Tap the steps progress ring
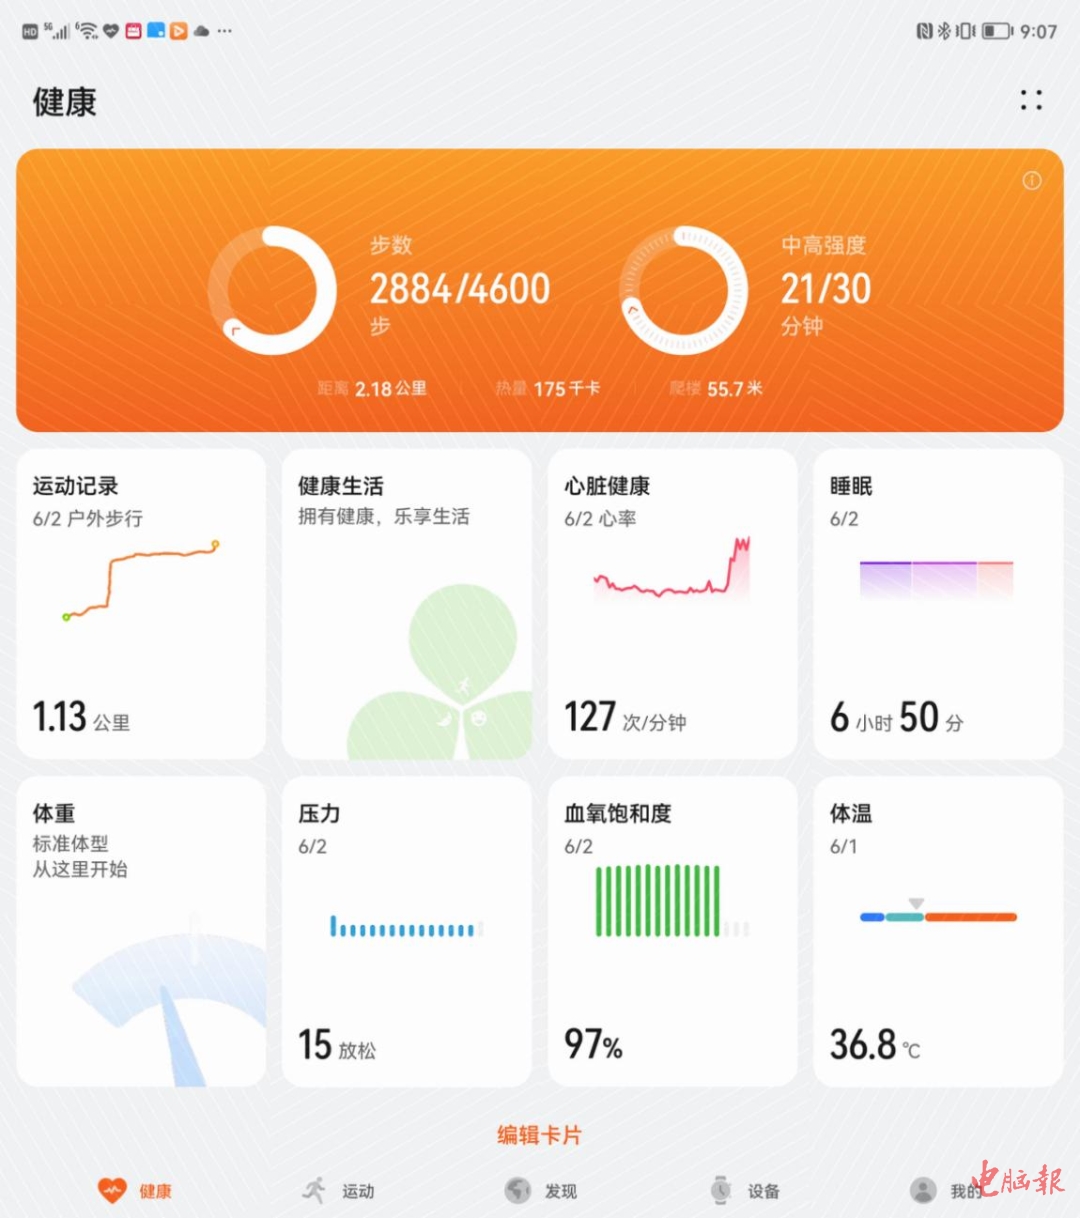Image resolution: width=1080 pixels, height=1218 pixels. [x=272, y=291]
